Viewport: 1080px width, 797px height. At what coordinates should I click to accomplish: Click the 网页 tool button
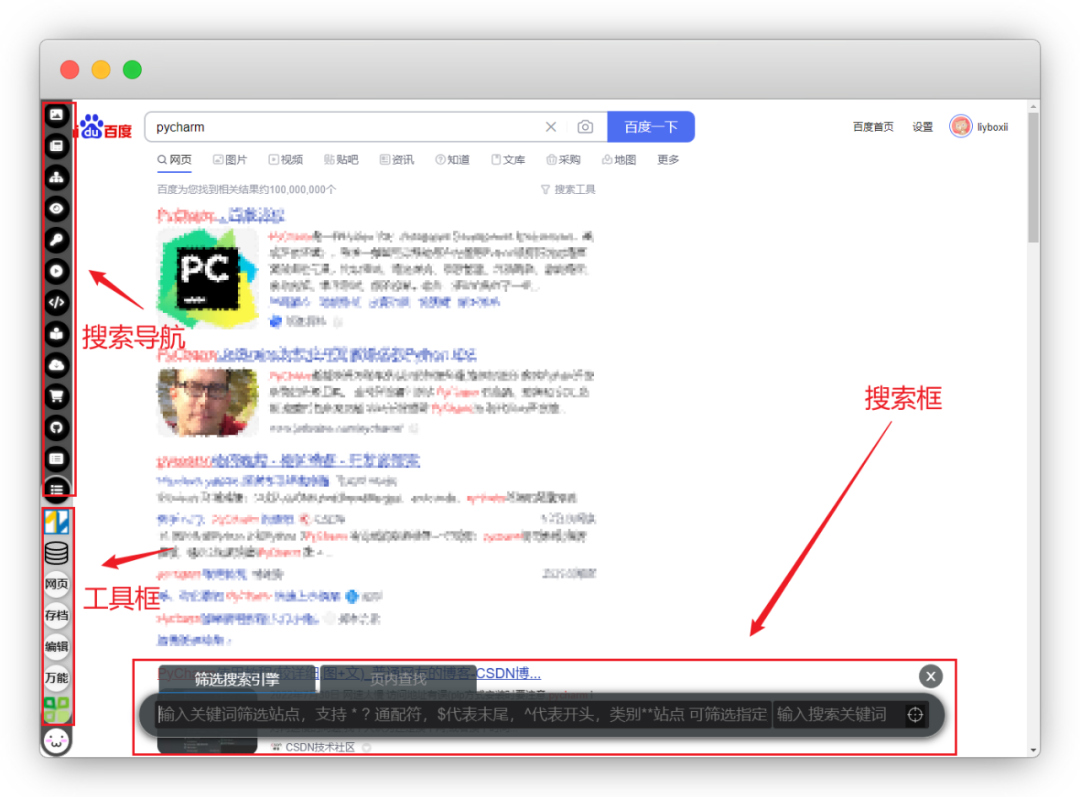tap(56, 584)
